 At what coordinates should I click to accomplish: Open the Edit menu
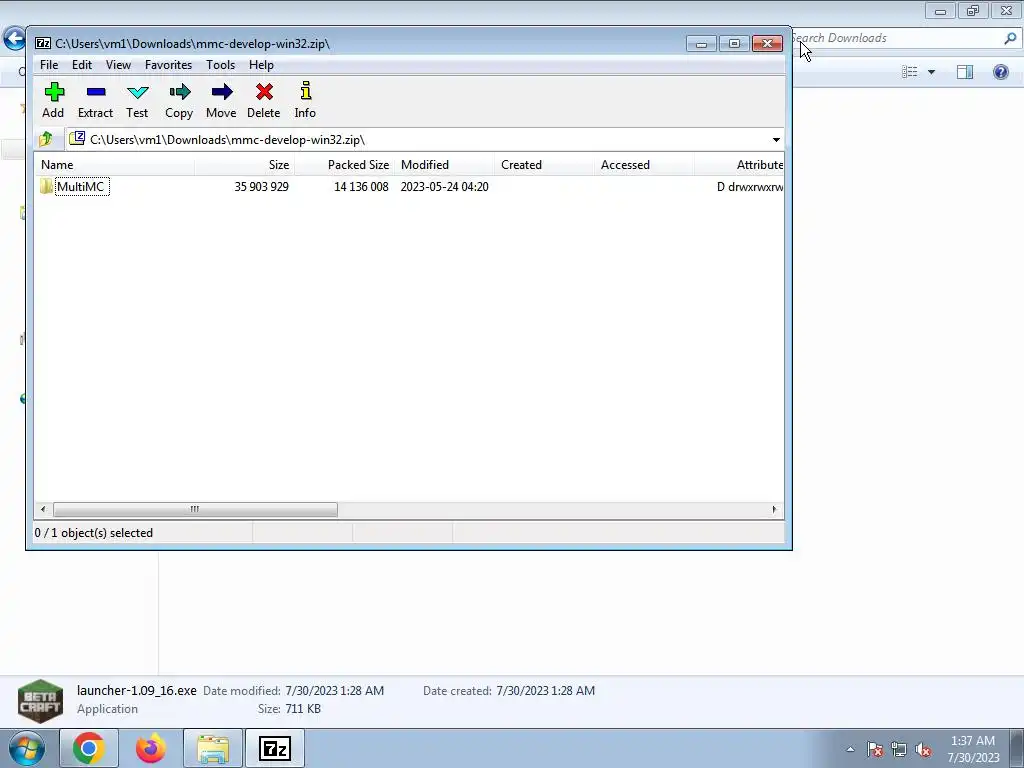[82, 65]
